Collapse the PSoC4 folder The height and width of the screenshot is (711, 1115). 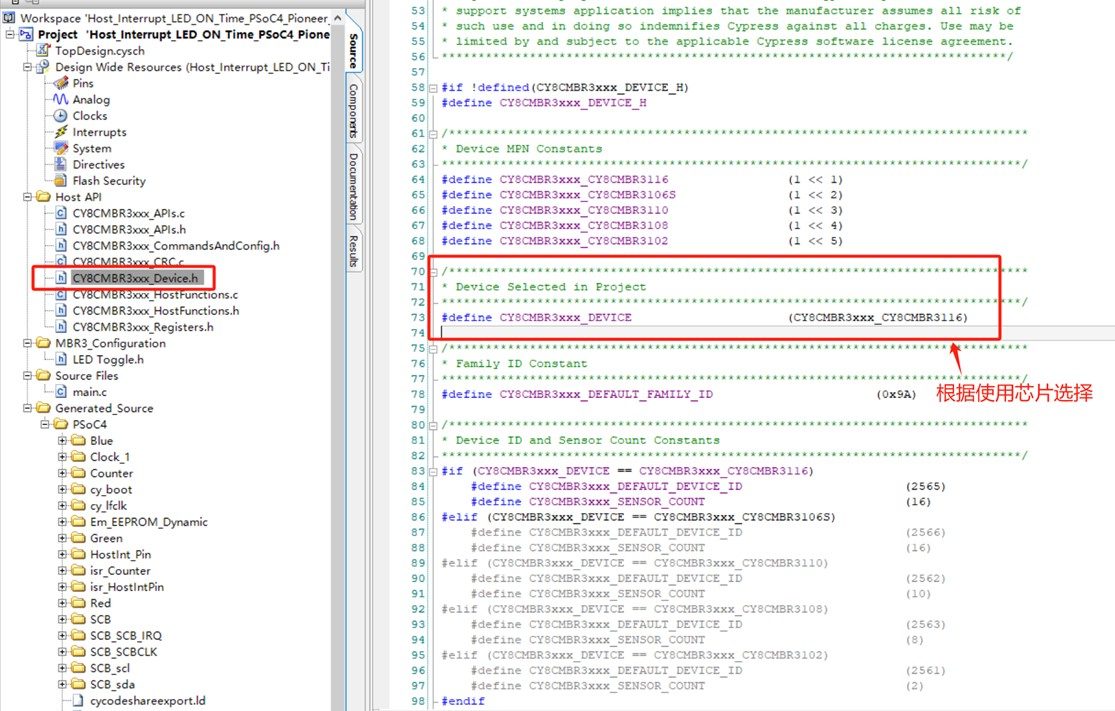[x=45, y=424]
